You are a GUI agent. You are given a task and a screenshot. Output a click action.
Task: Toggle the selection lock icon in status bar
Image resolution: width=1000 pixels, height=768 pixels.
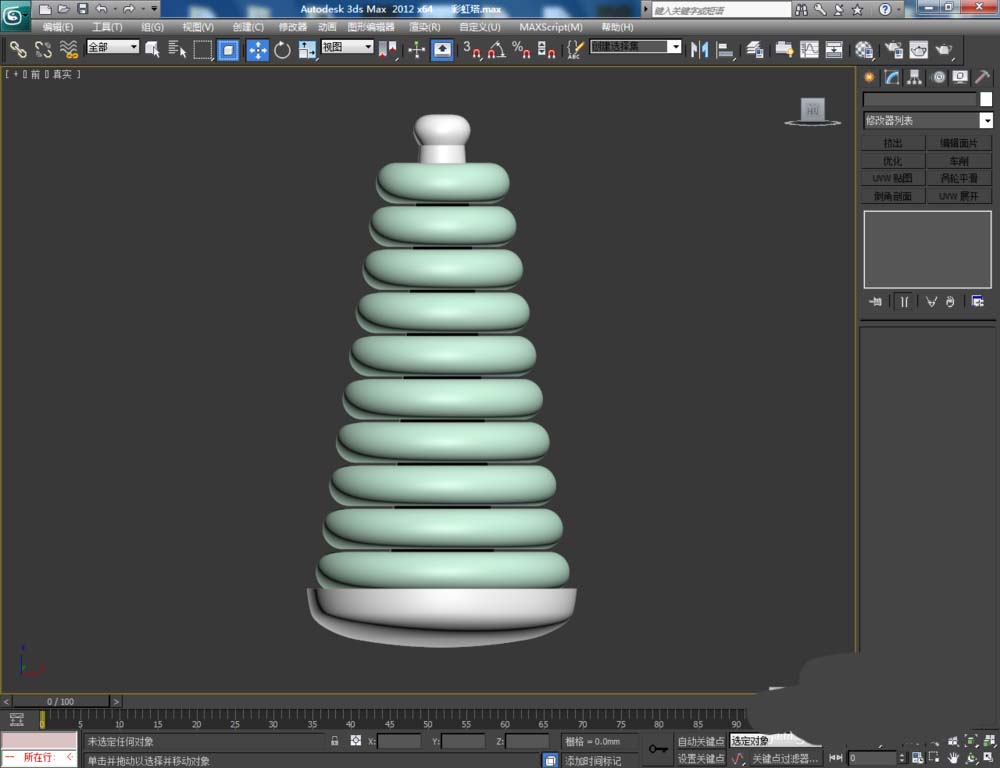click(x=335, y=741)
